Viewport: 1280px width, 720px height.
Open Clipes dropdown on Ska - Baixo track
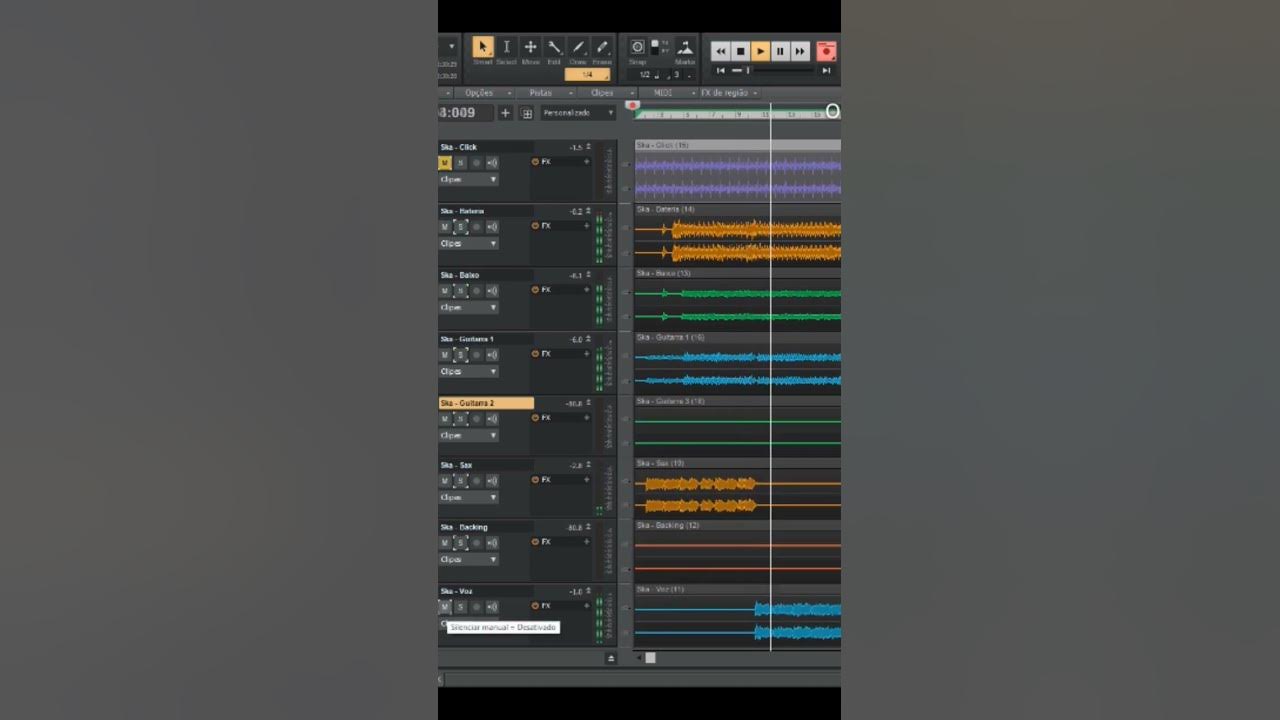(468, 308)
